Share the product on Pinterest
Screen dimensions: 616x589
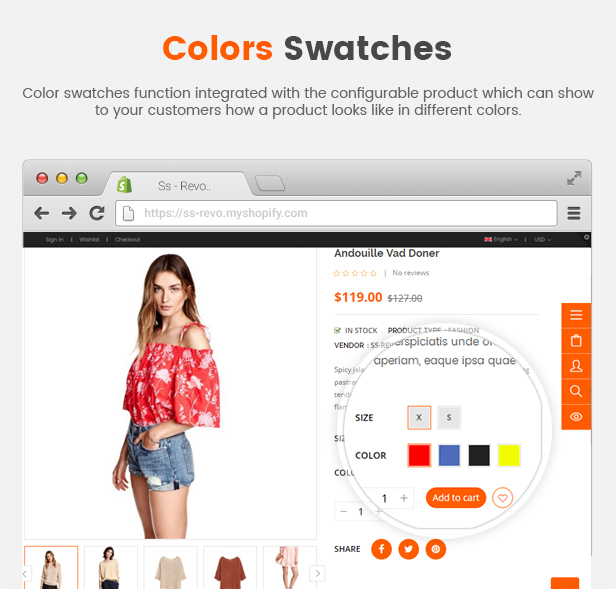[436, 549]
